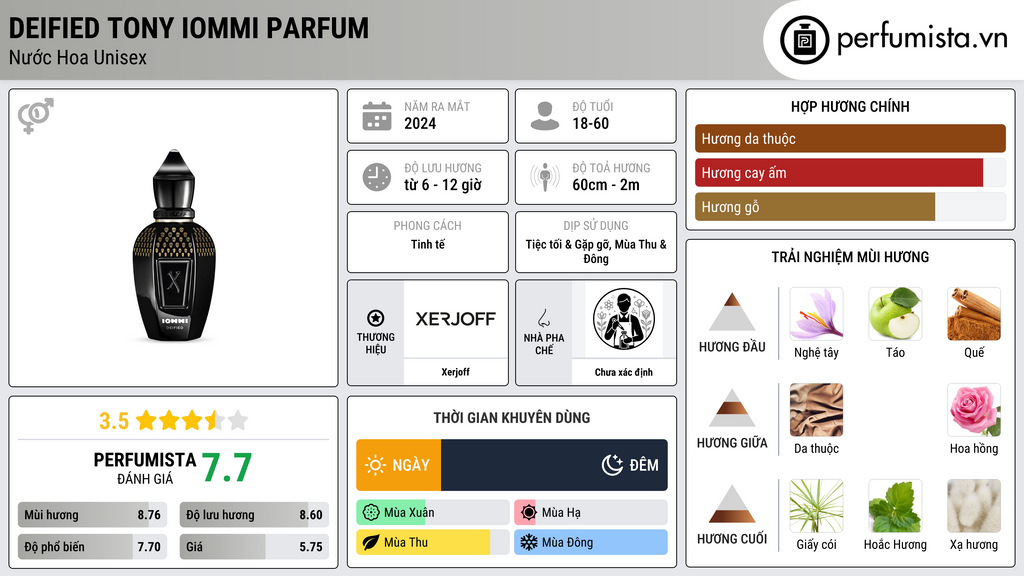The width and height of the screenshot is (1024, 576).
Task: Click the perfumista.vn site name
Action: click(x=922, y=39)
